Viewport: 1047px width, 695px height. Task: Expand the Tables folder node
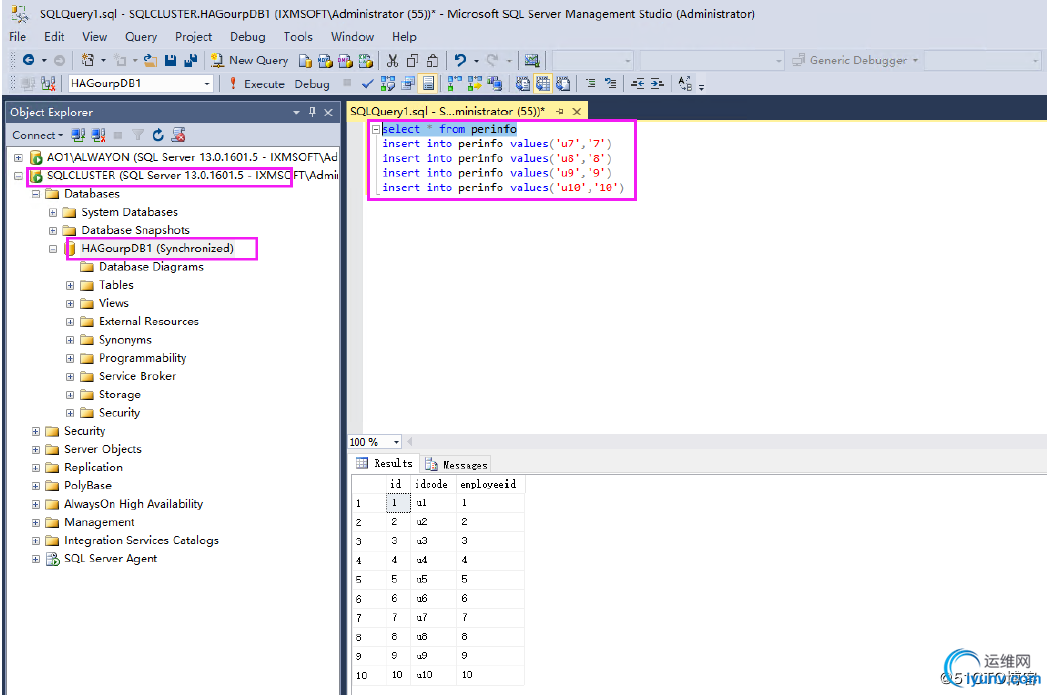[x=70, y=285]
